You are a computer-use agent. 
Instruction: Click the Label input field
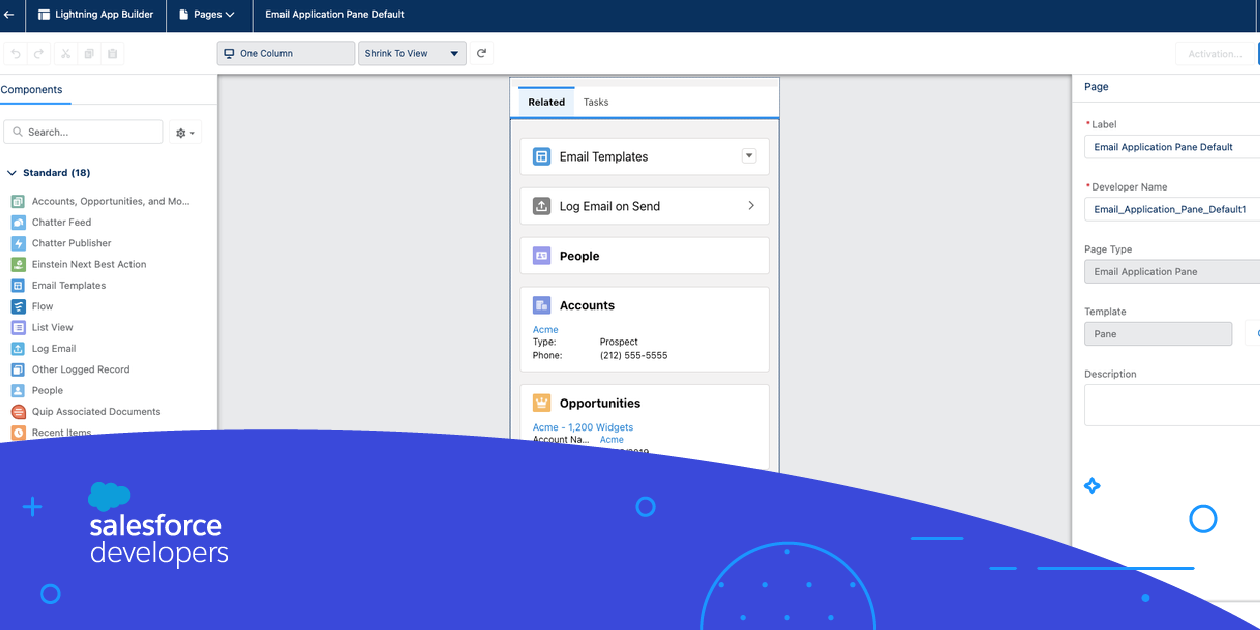click(1171, 147)
